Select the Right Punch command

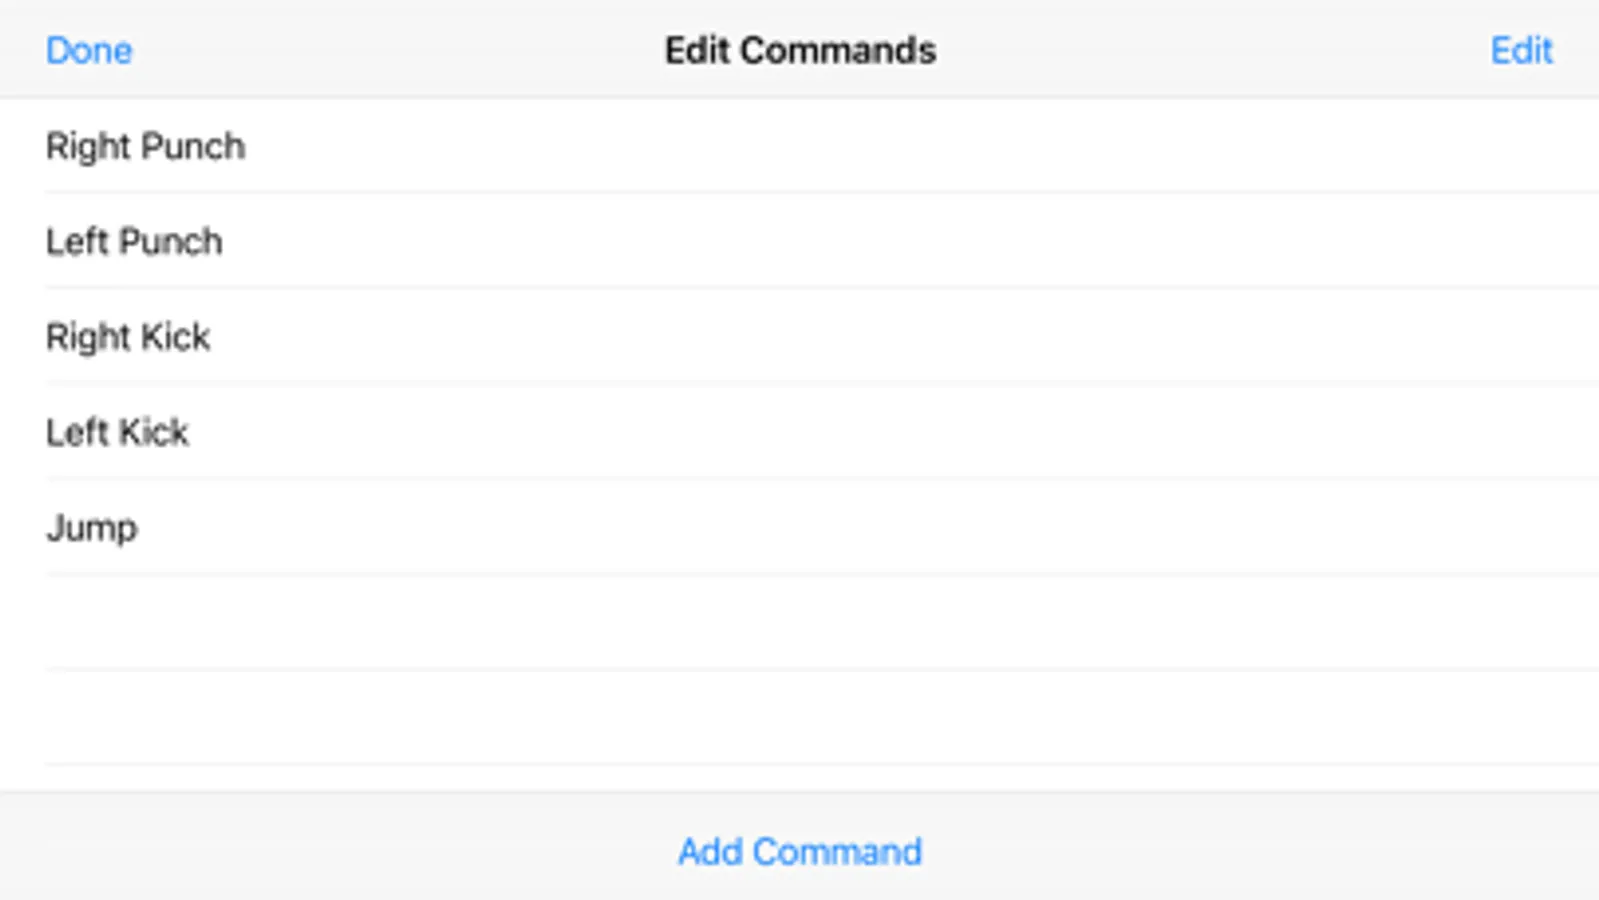pyautogui.click(x=146, y=147)
